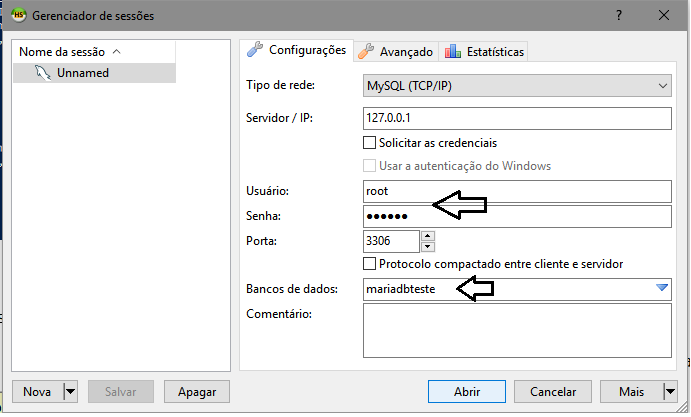
Task: Click the wrench icon on Configurações tab
Action: coord(255,50)
